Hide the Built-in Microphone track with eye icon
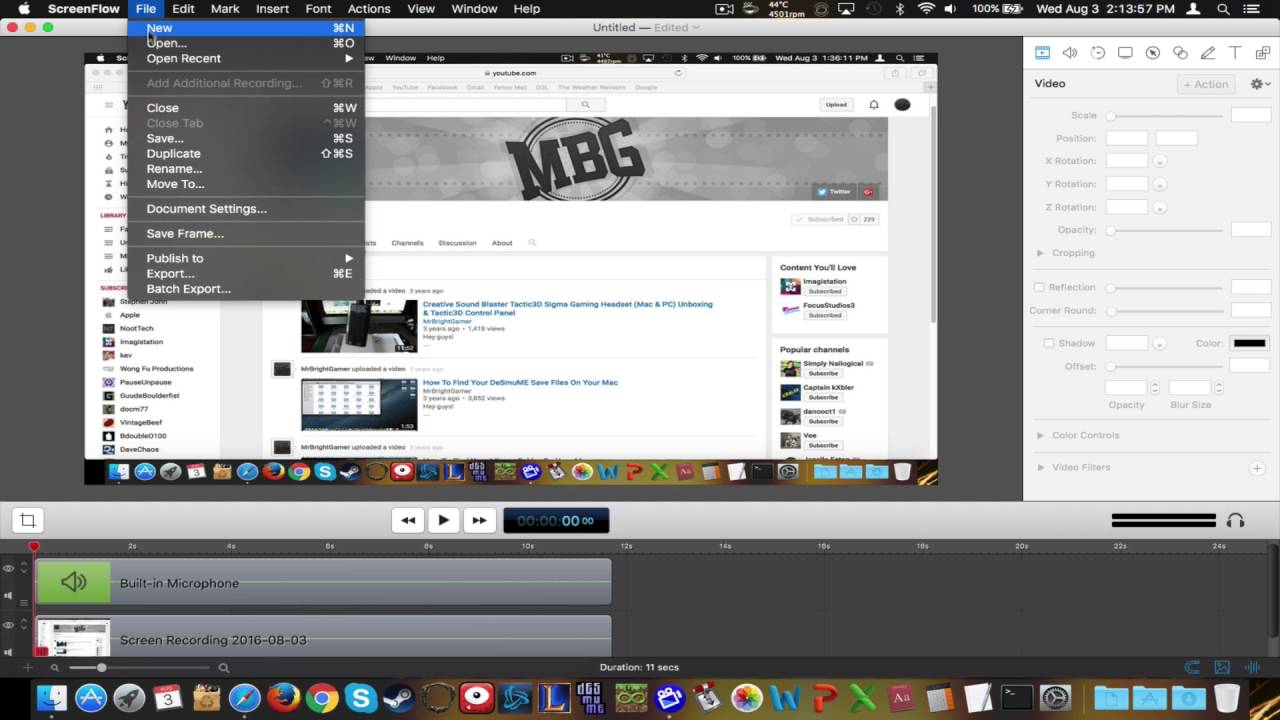 [x=9, y=569]
